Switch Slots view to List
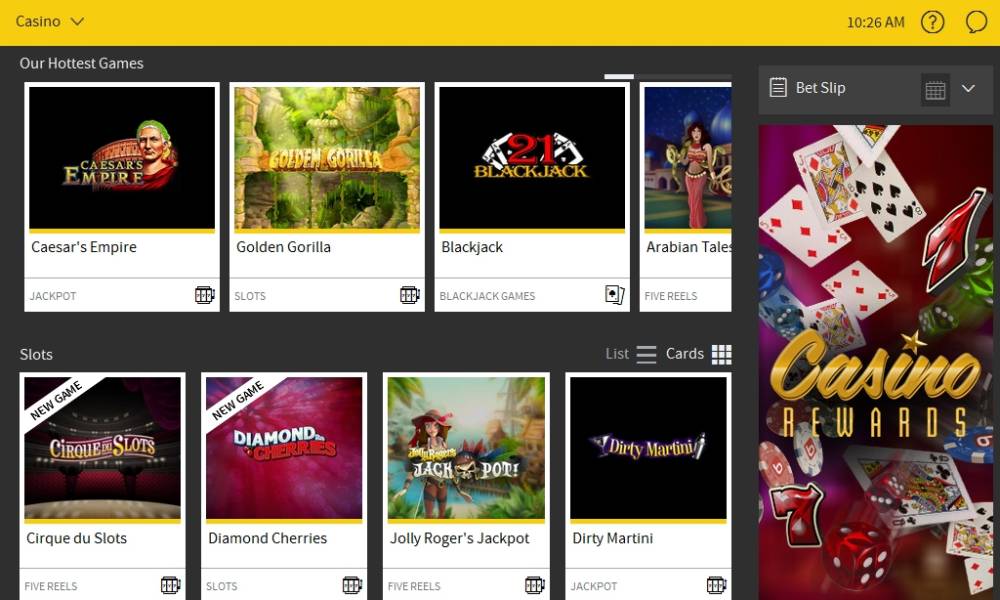The image size is (1000, 600). pos(631,354)
